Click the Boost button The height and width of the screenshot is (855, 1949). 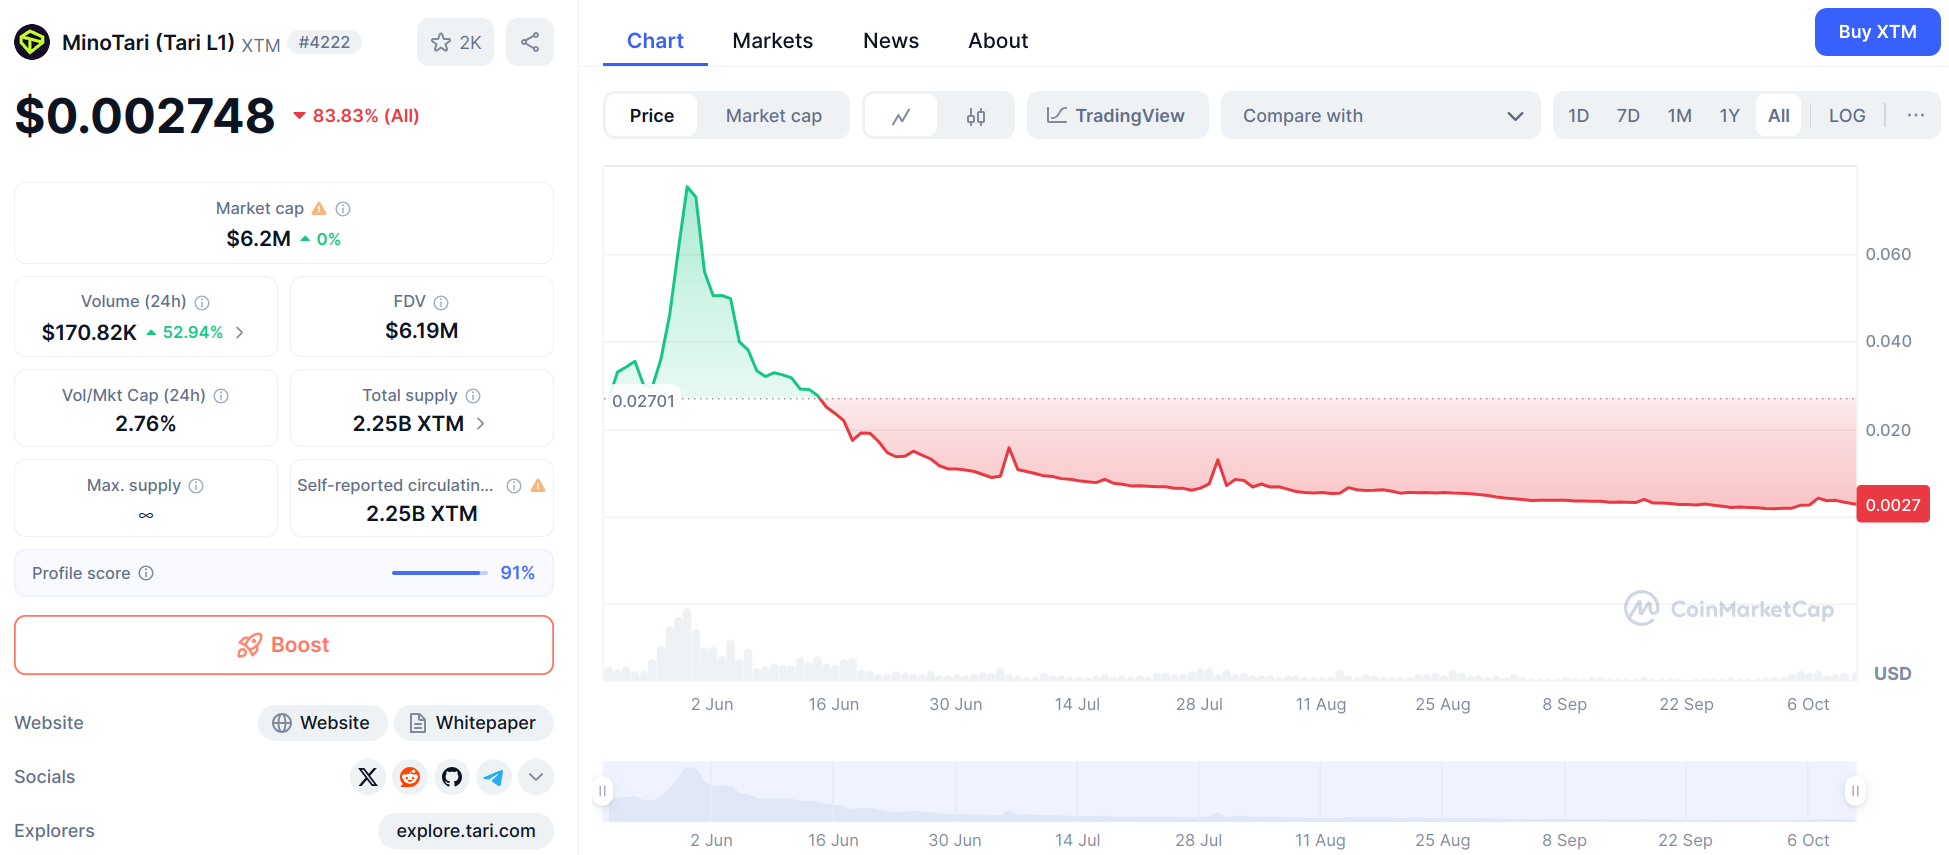coord(284,645)
